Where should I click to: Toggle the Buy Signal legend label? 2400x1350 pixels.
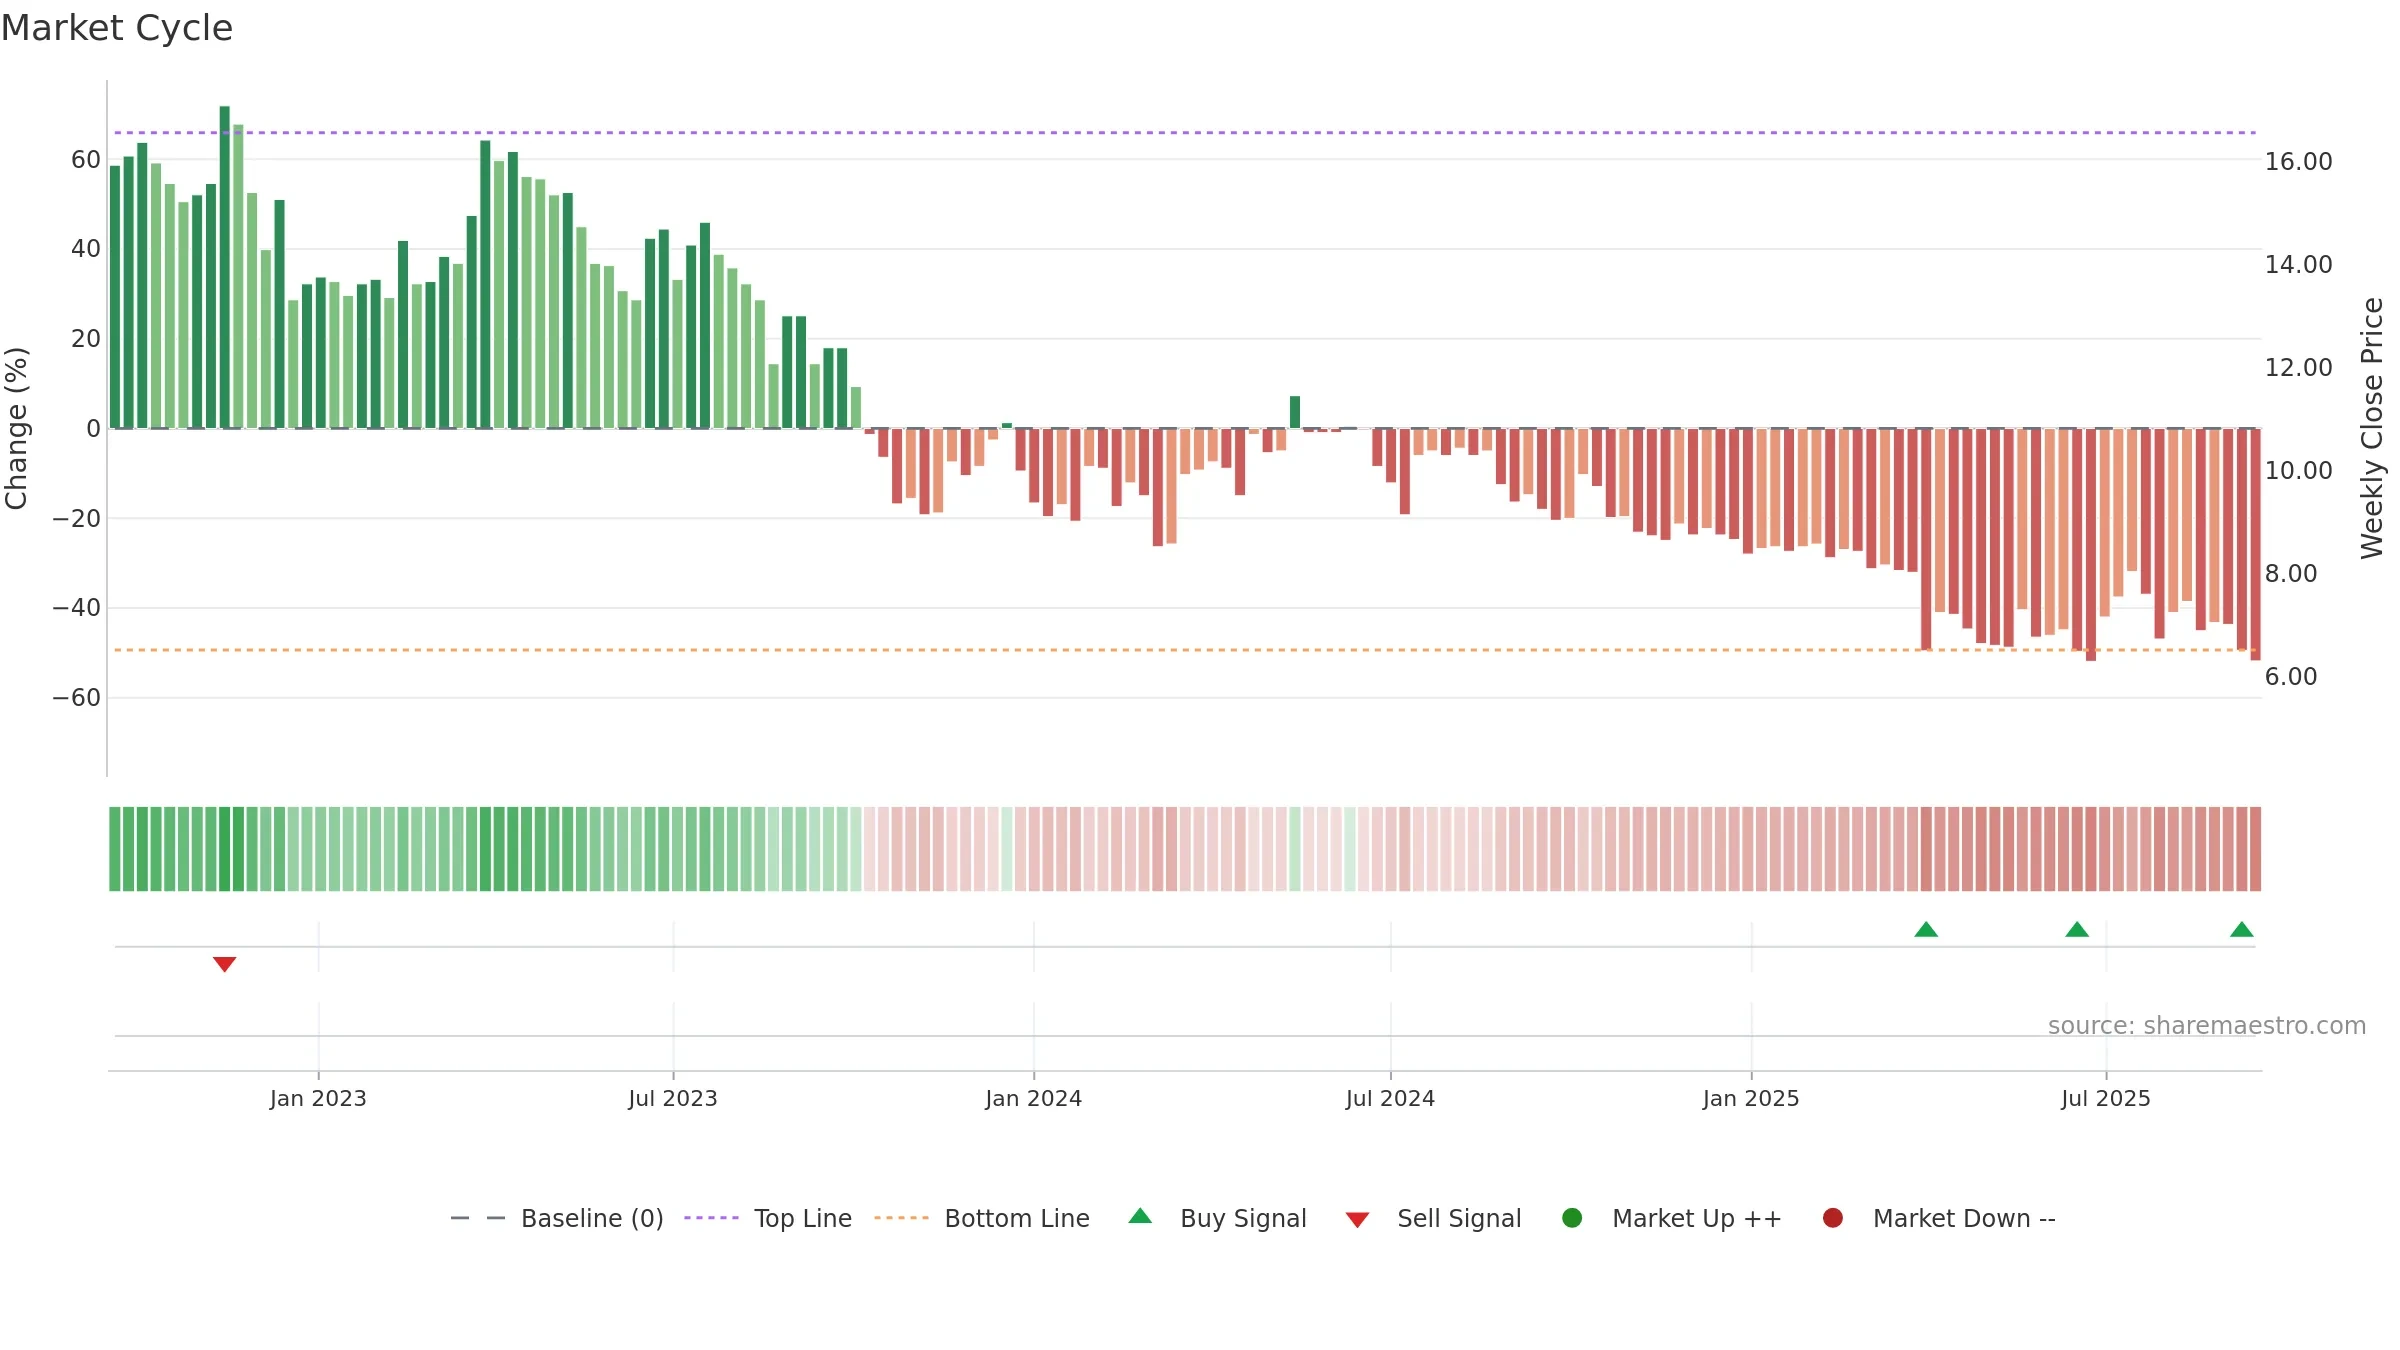coord(1243,1219)
